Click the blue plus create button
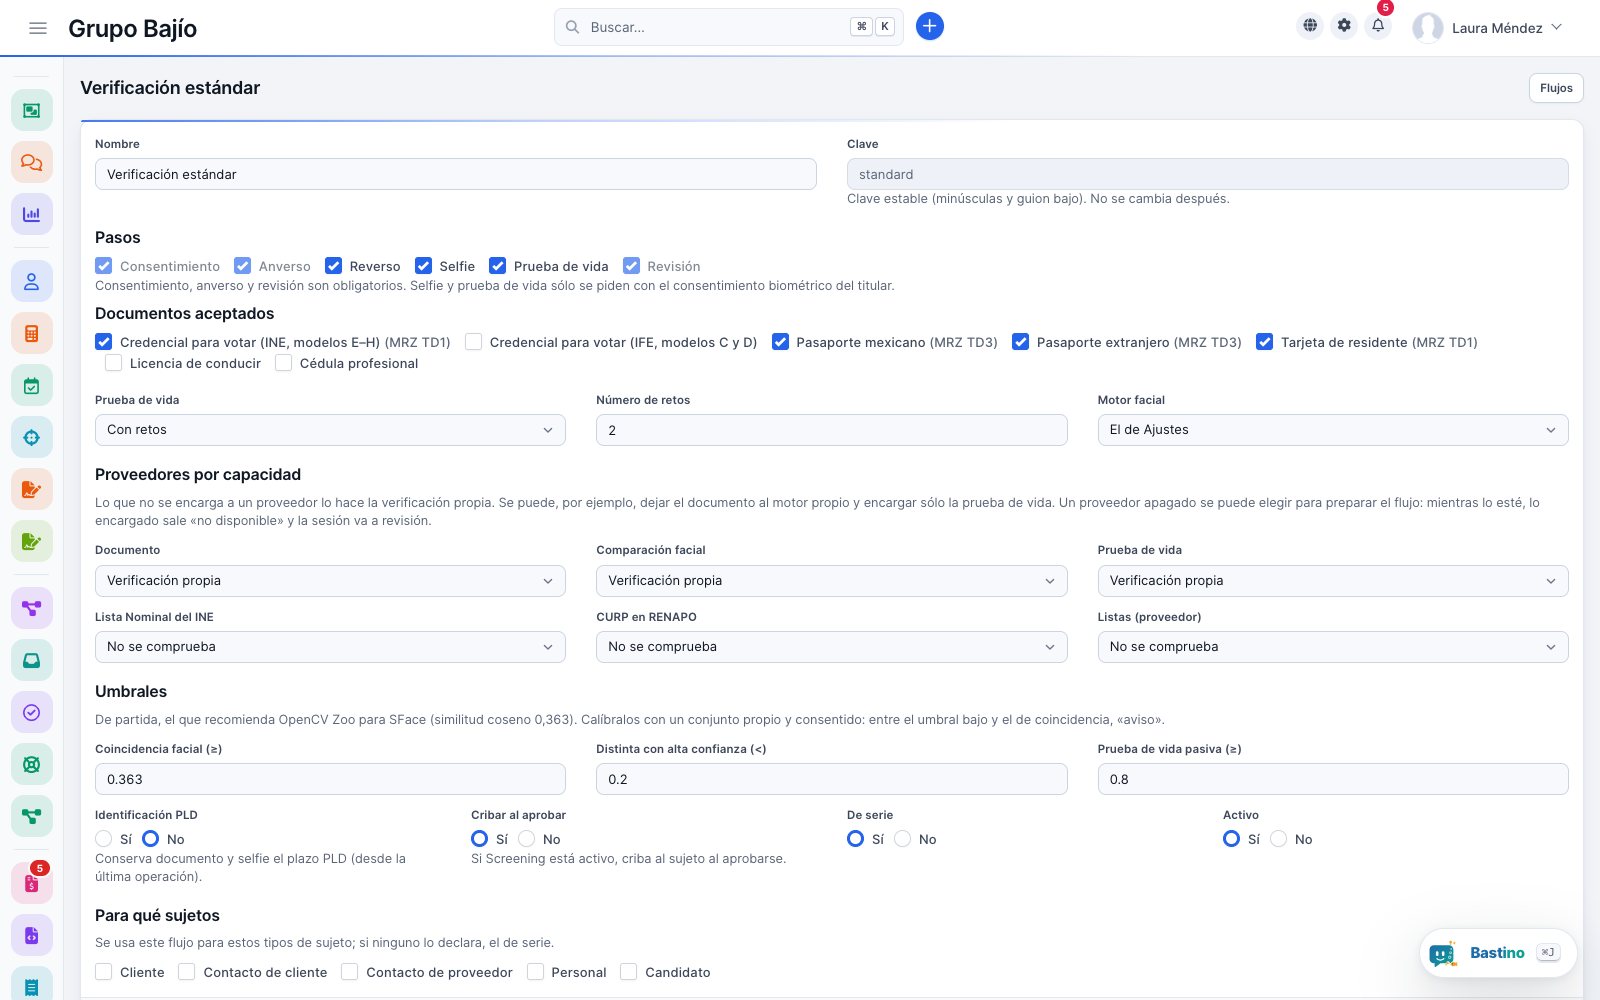 pos(930,27)
